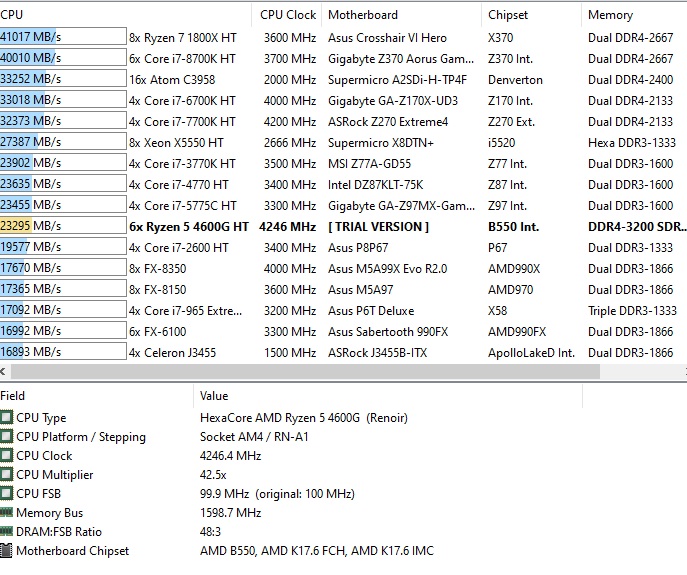This screenshot has height=575, width=687.
Task: Click the B550 Int. chipset cell
Action: (x=513, y=227)
